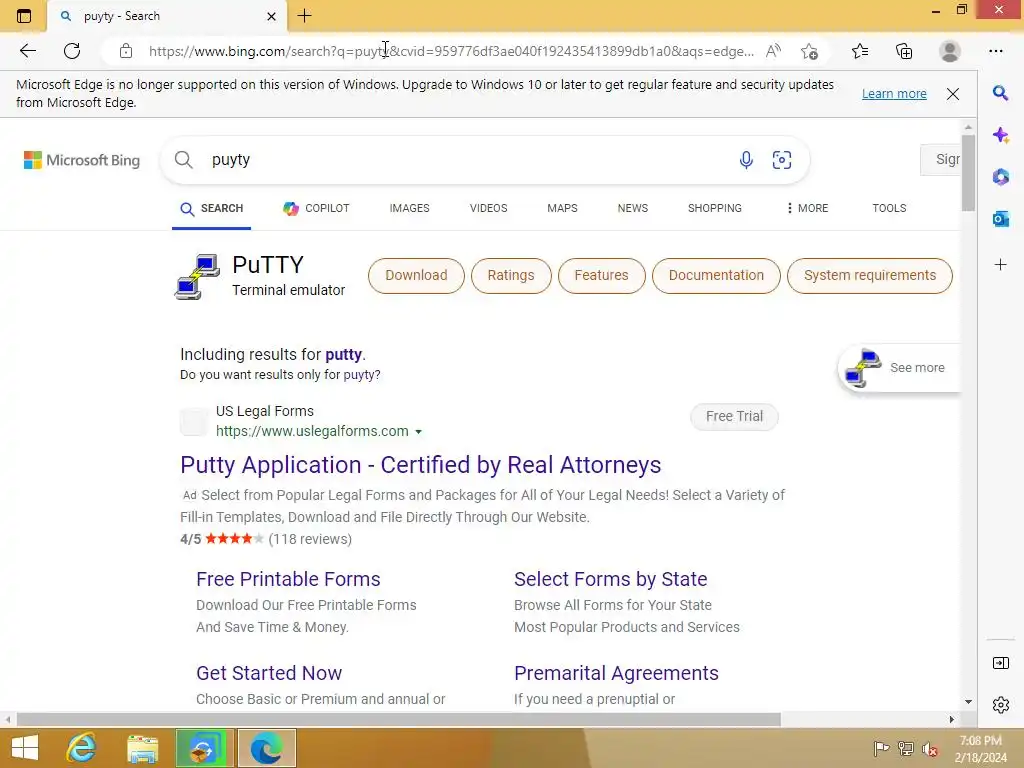1024x768 pixels.
Task: Open sidebar settings gear
Action: point(1000,705)
